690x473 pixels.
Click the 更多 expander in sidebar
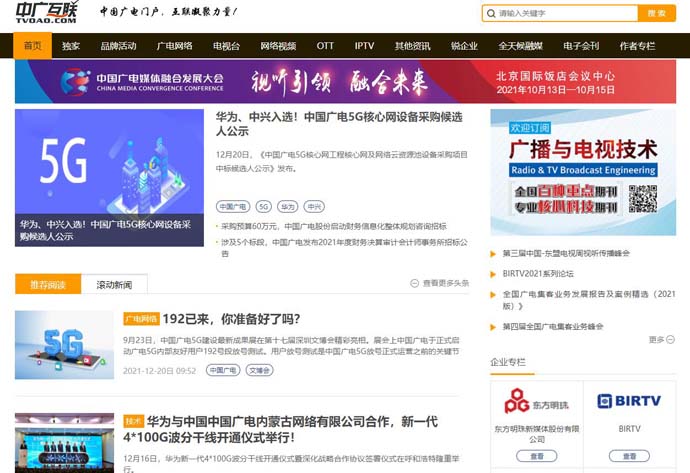pyautogui.click(x=661, y=339)
